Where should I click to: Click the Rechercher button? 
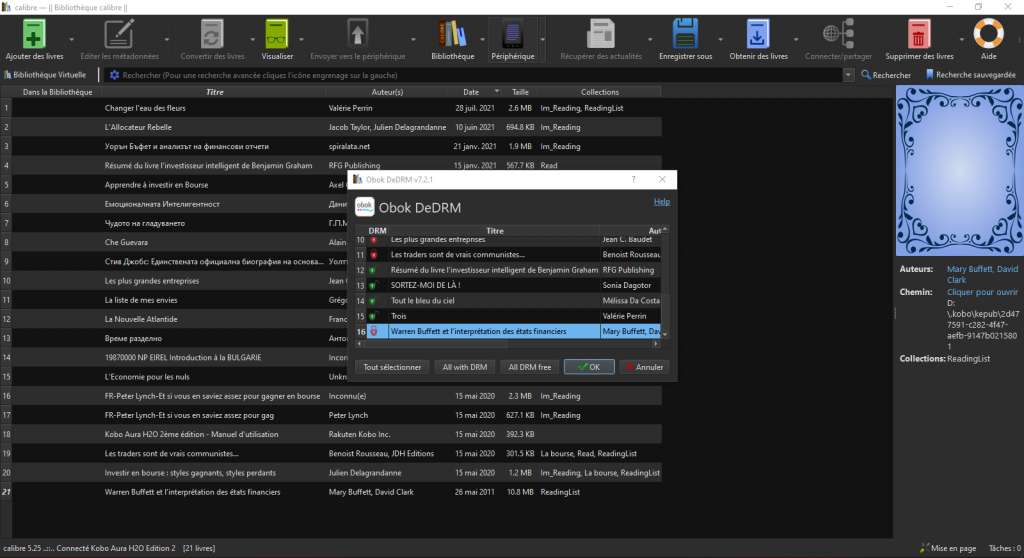(x=886, y=75)
